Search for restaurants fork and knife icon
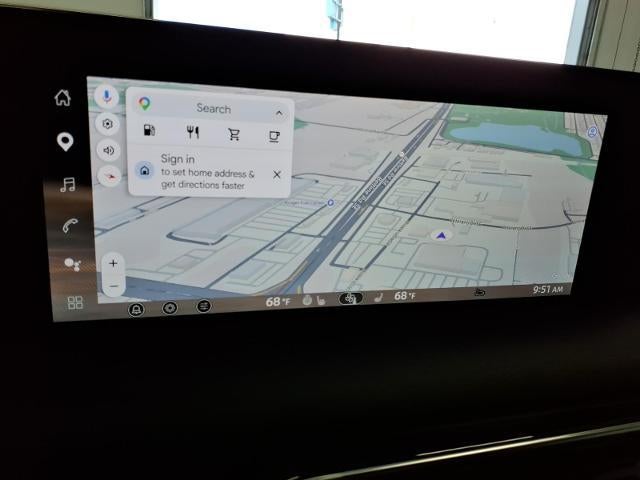Viewport: 640px width, 480px height. tap(193, 132)
